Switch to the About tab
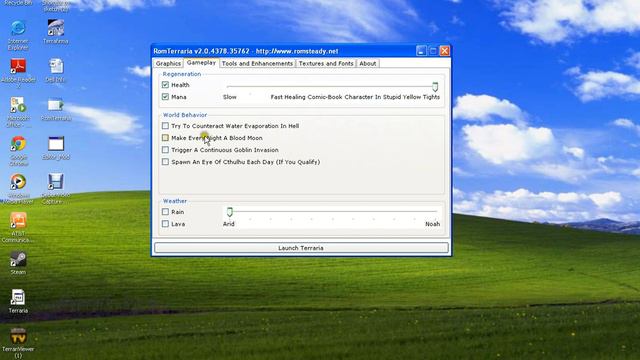Screen dimensions: 640x360 tap(368, 64)
